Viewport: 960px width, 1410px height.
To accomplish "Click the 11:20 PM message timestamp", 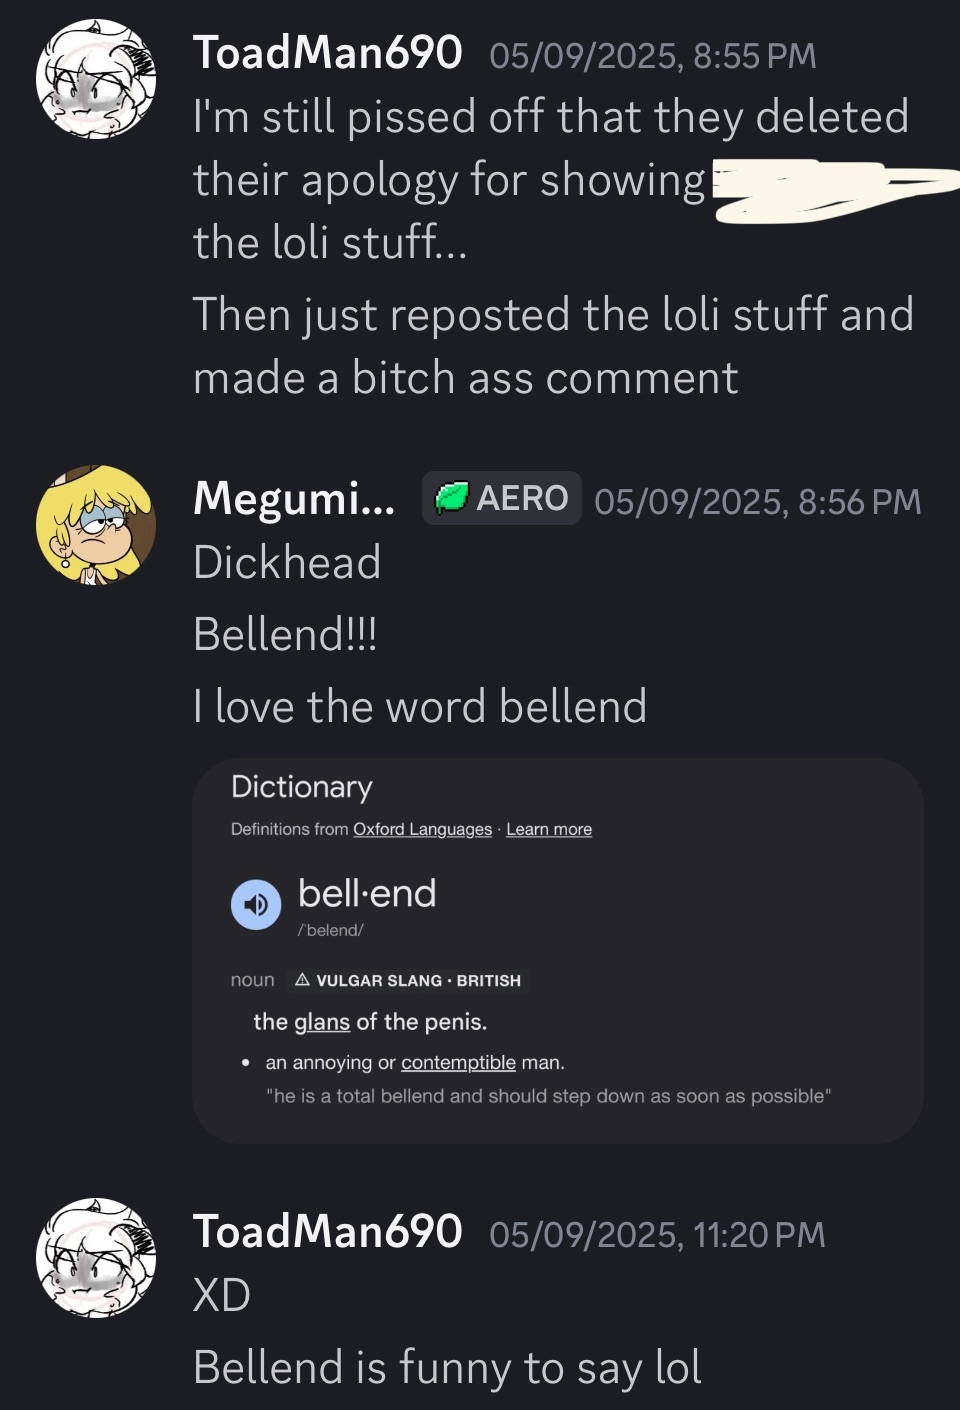I will [x=658, y=1235].
